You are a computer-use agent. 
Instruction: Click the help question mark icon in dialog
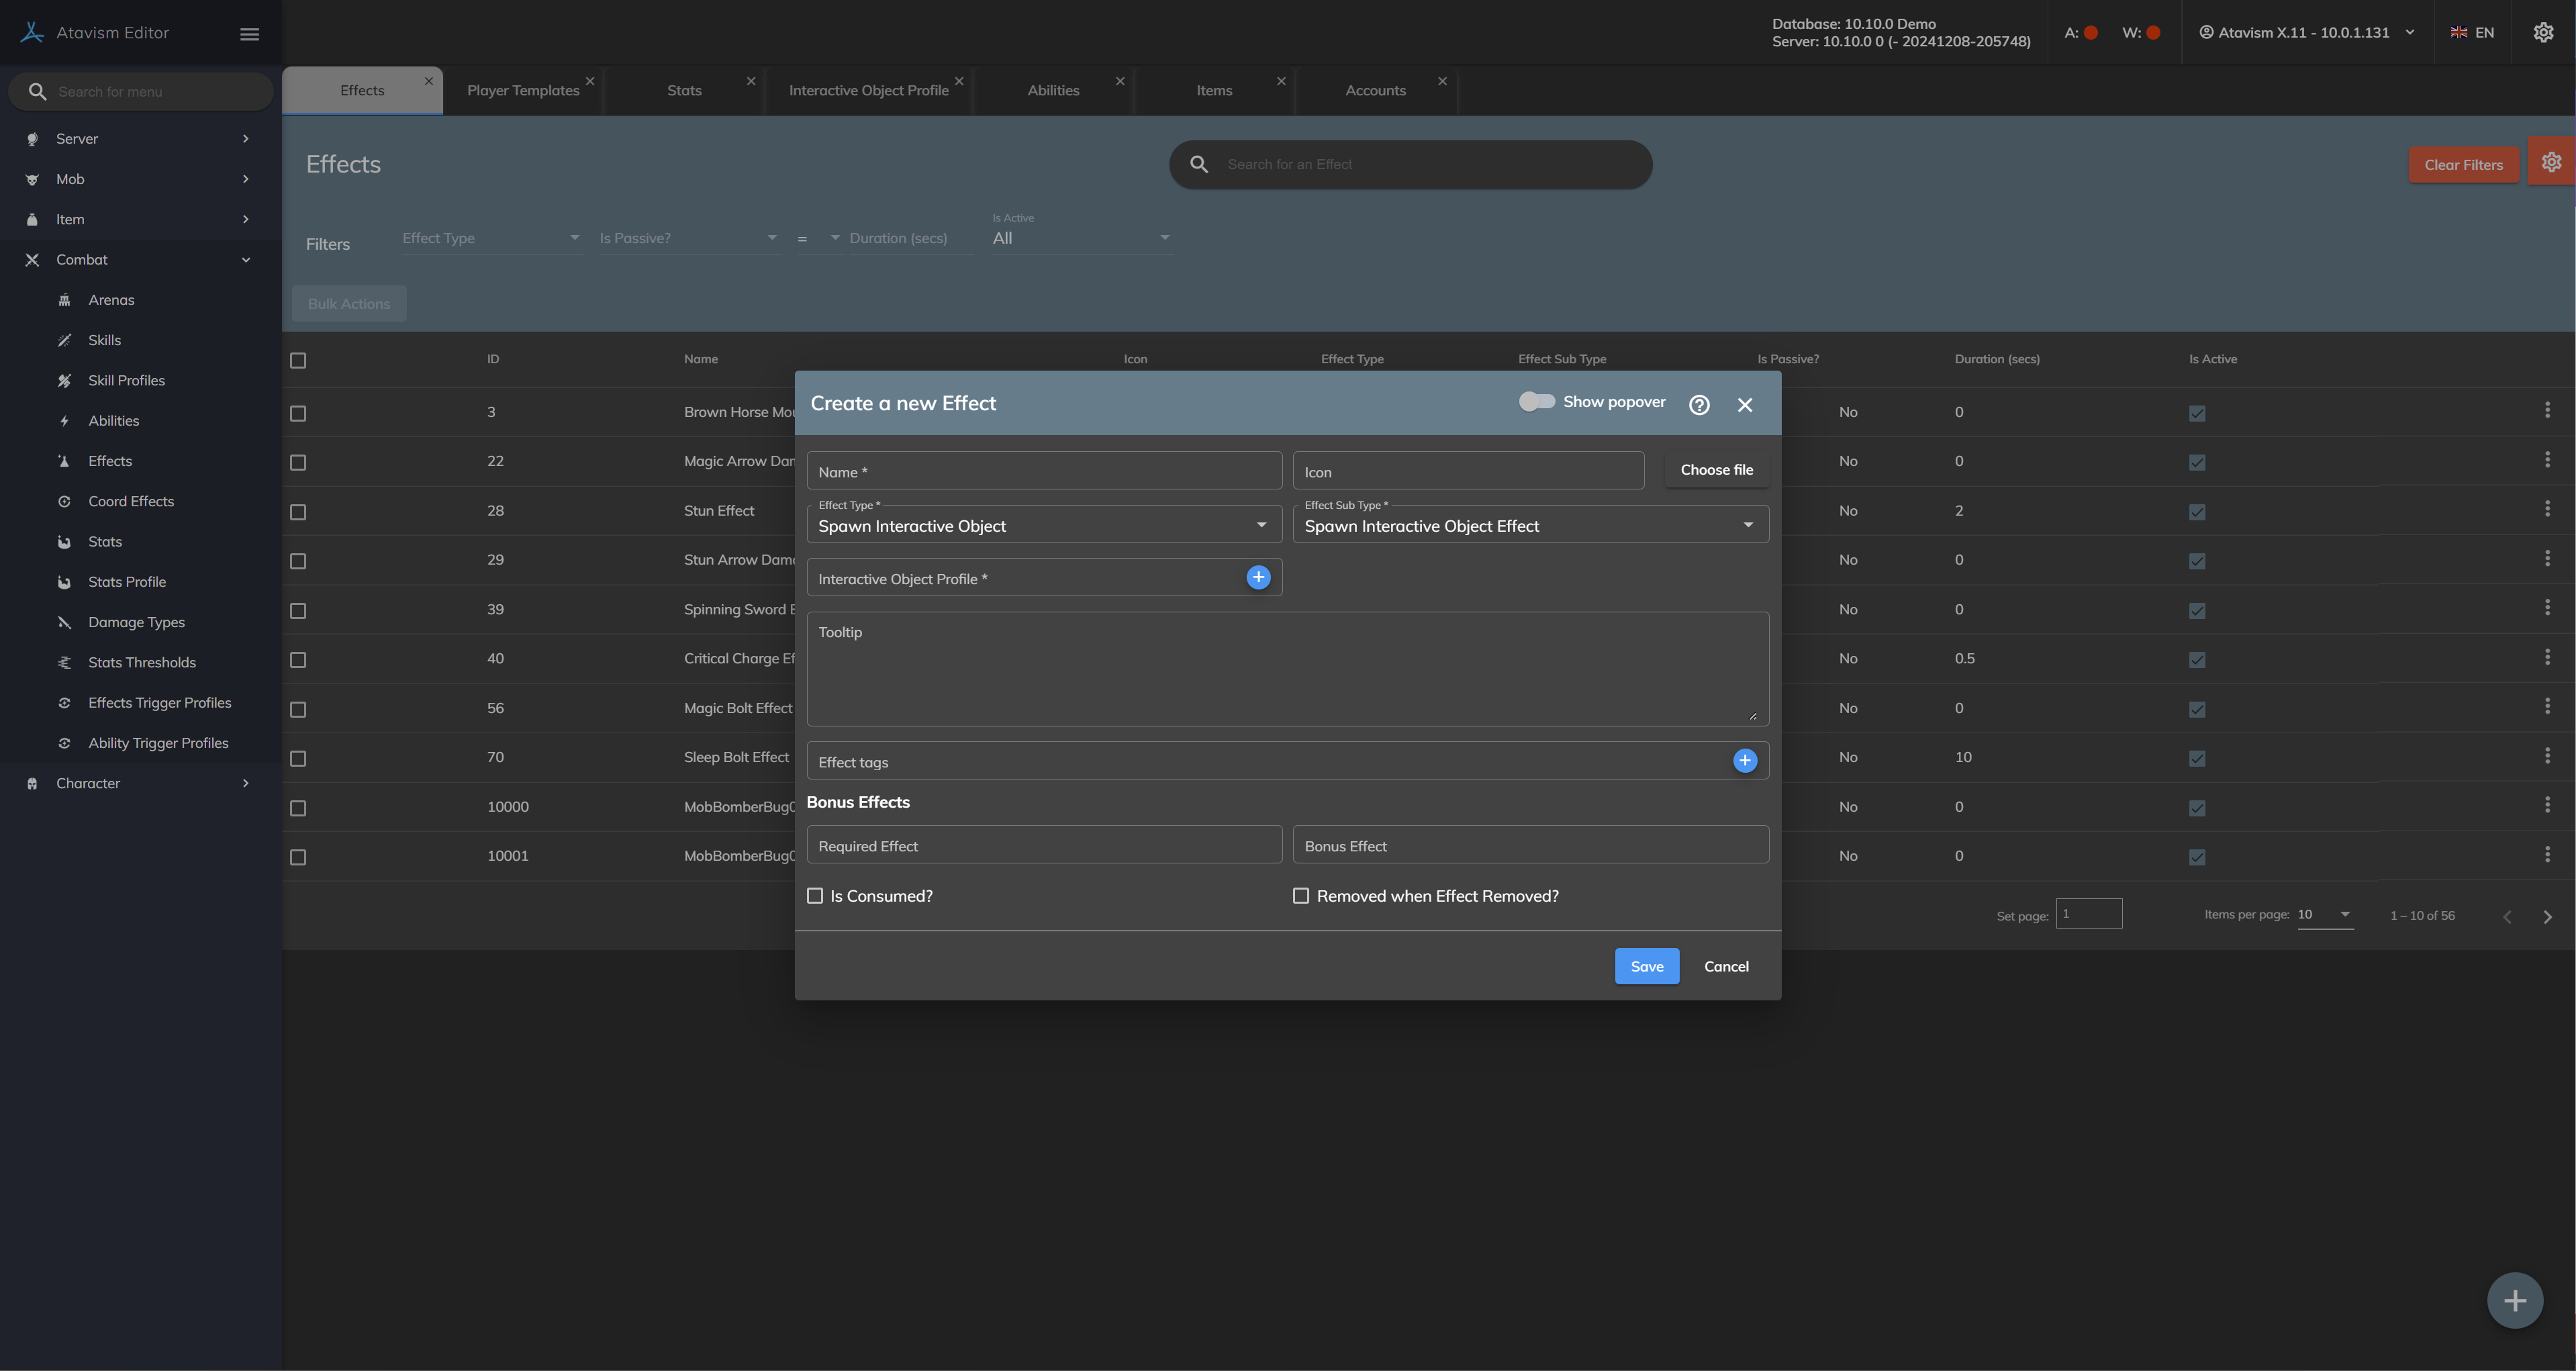click(1699, 404)
